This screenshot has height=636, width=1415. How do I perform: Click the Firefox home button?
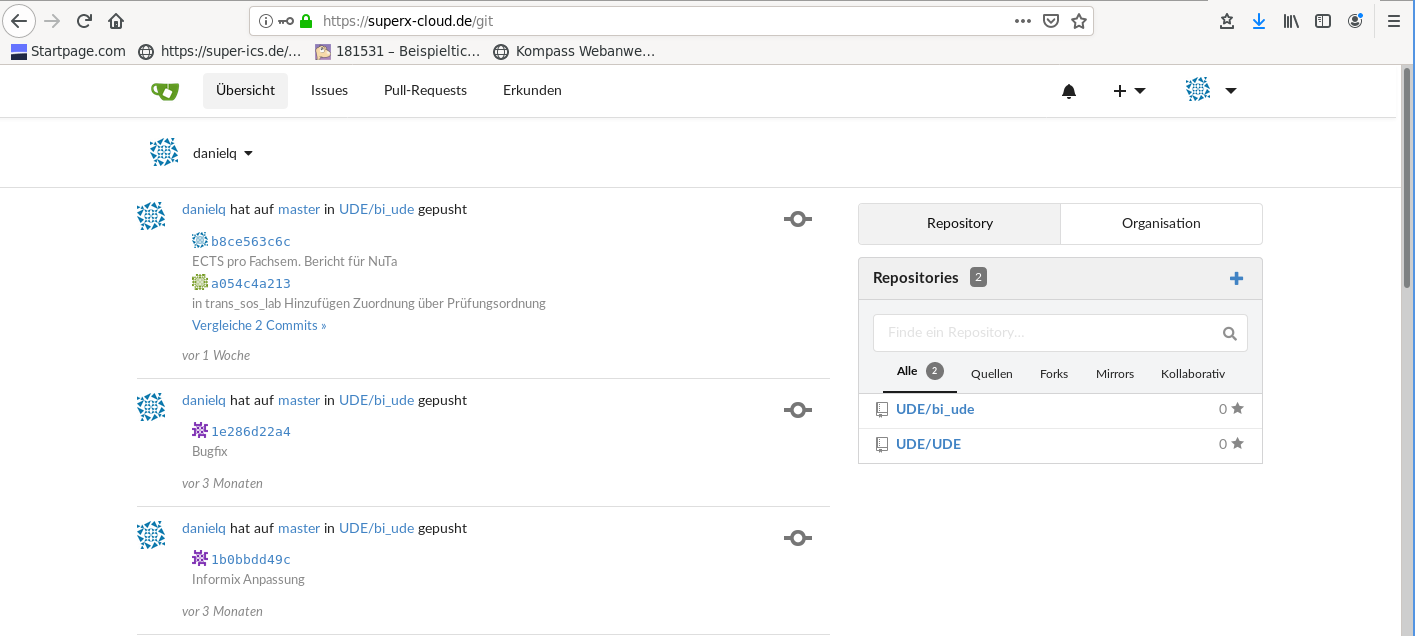(116, 21)
